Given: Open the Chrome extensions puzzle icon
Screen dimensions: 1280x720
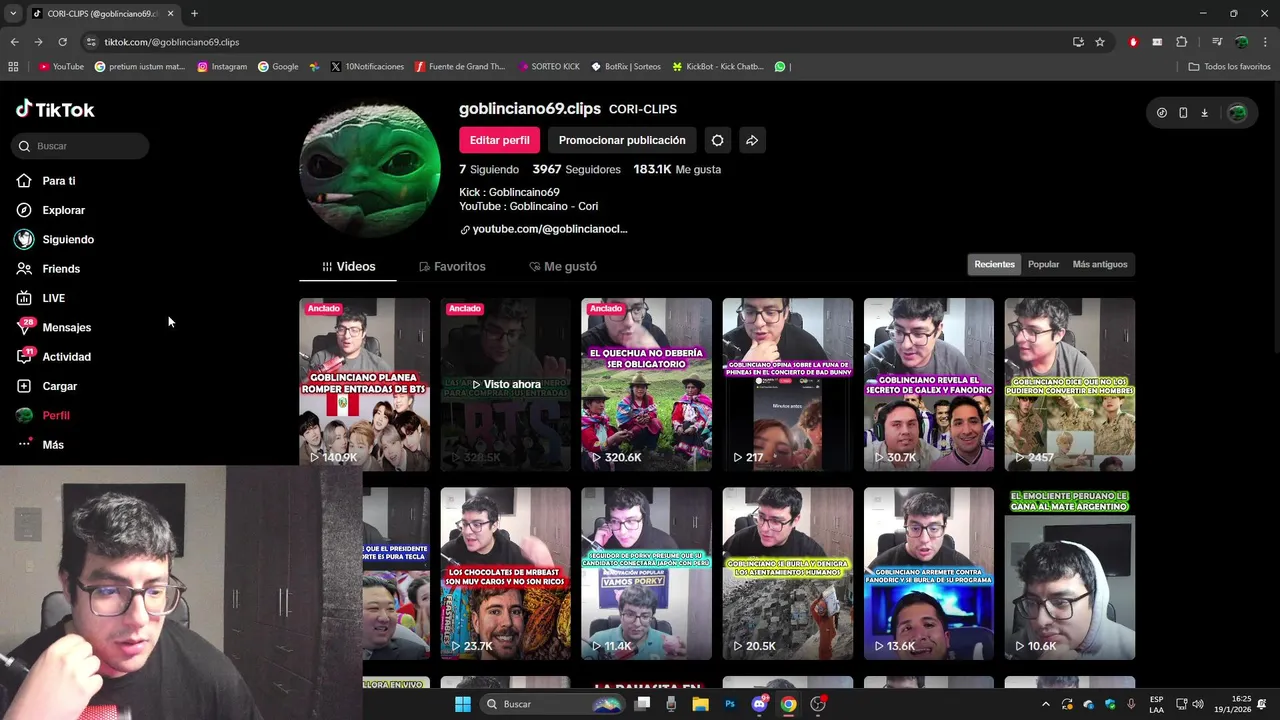Looking at the screenshot, I should tap(1182, 42).
